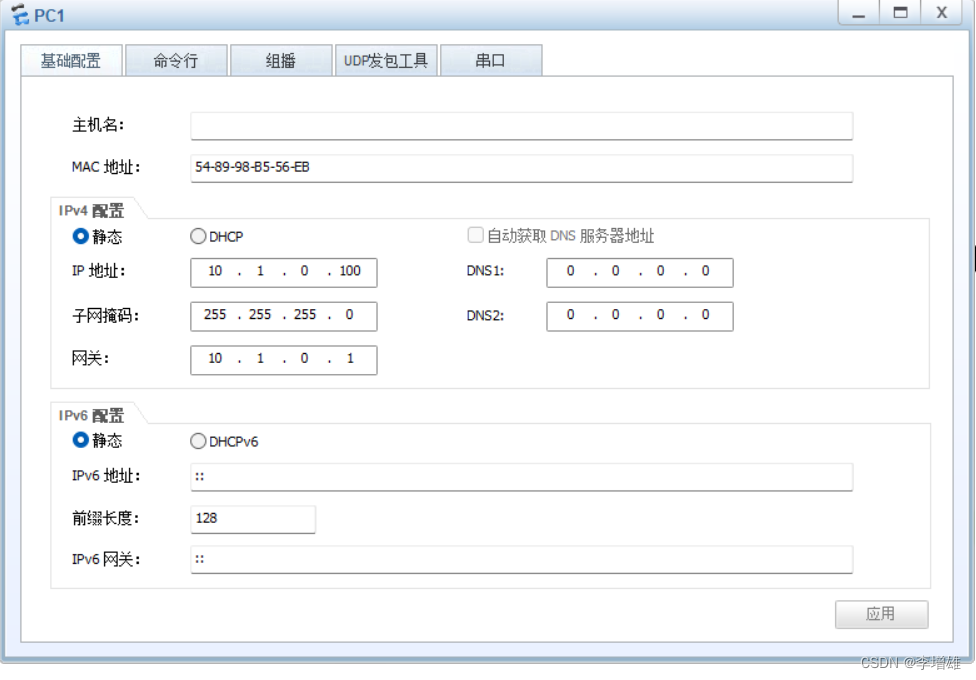Switch to the UDP发包工具 tab
Screen dimensions: 976x680
[x=386, y=60]
